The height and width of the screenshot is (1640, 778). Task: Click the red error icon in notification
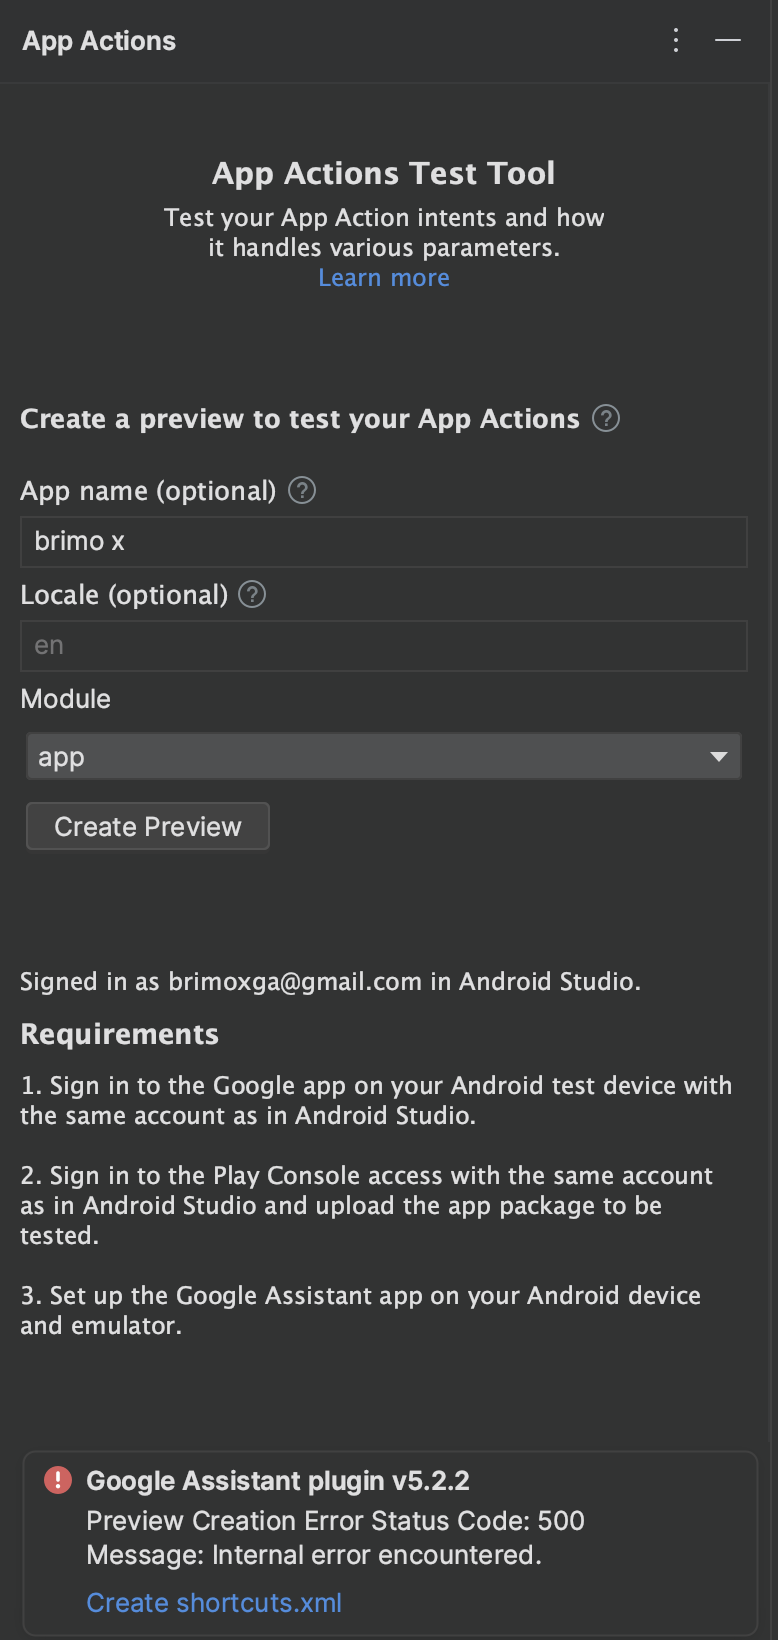point(58,1480)
